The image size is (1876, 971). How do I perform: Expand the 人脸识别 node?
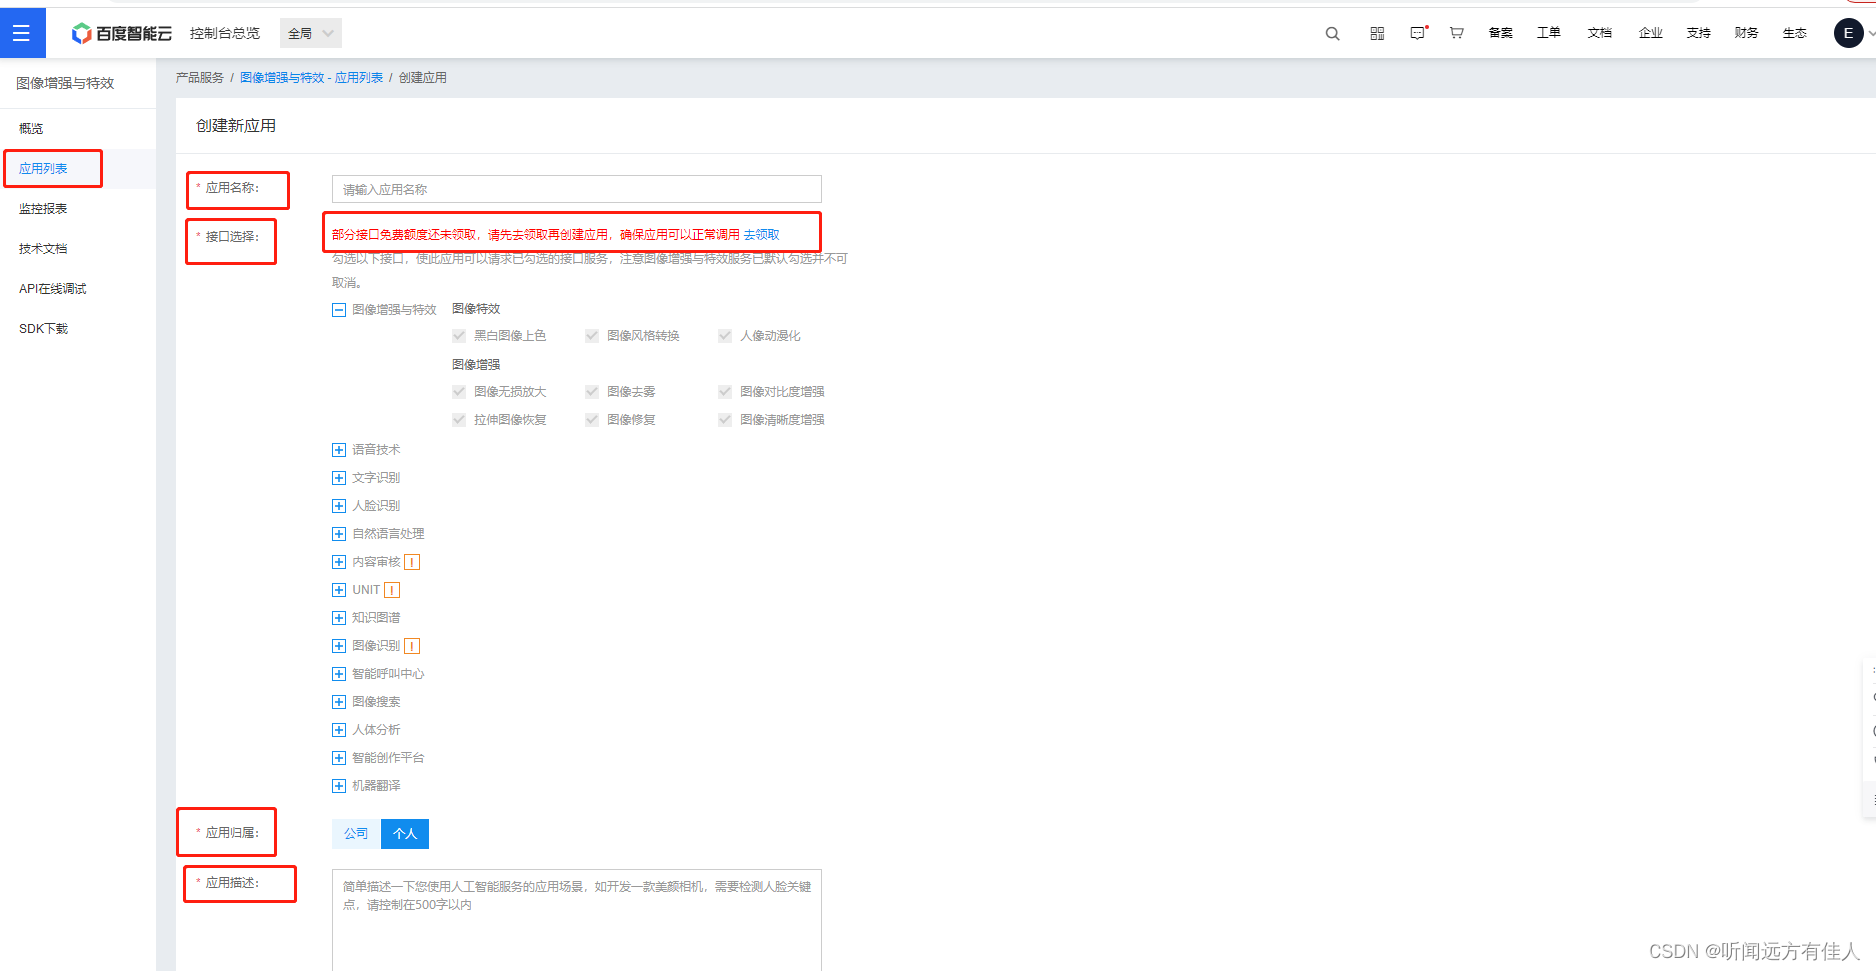click(x=339, y=506)
